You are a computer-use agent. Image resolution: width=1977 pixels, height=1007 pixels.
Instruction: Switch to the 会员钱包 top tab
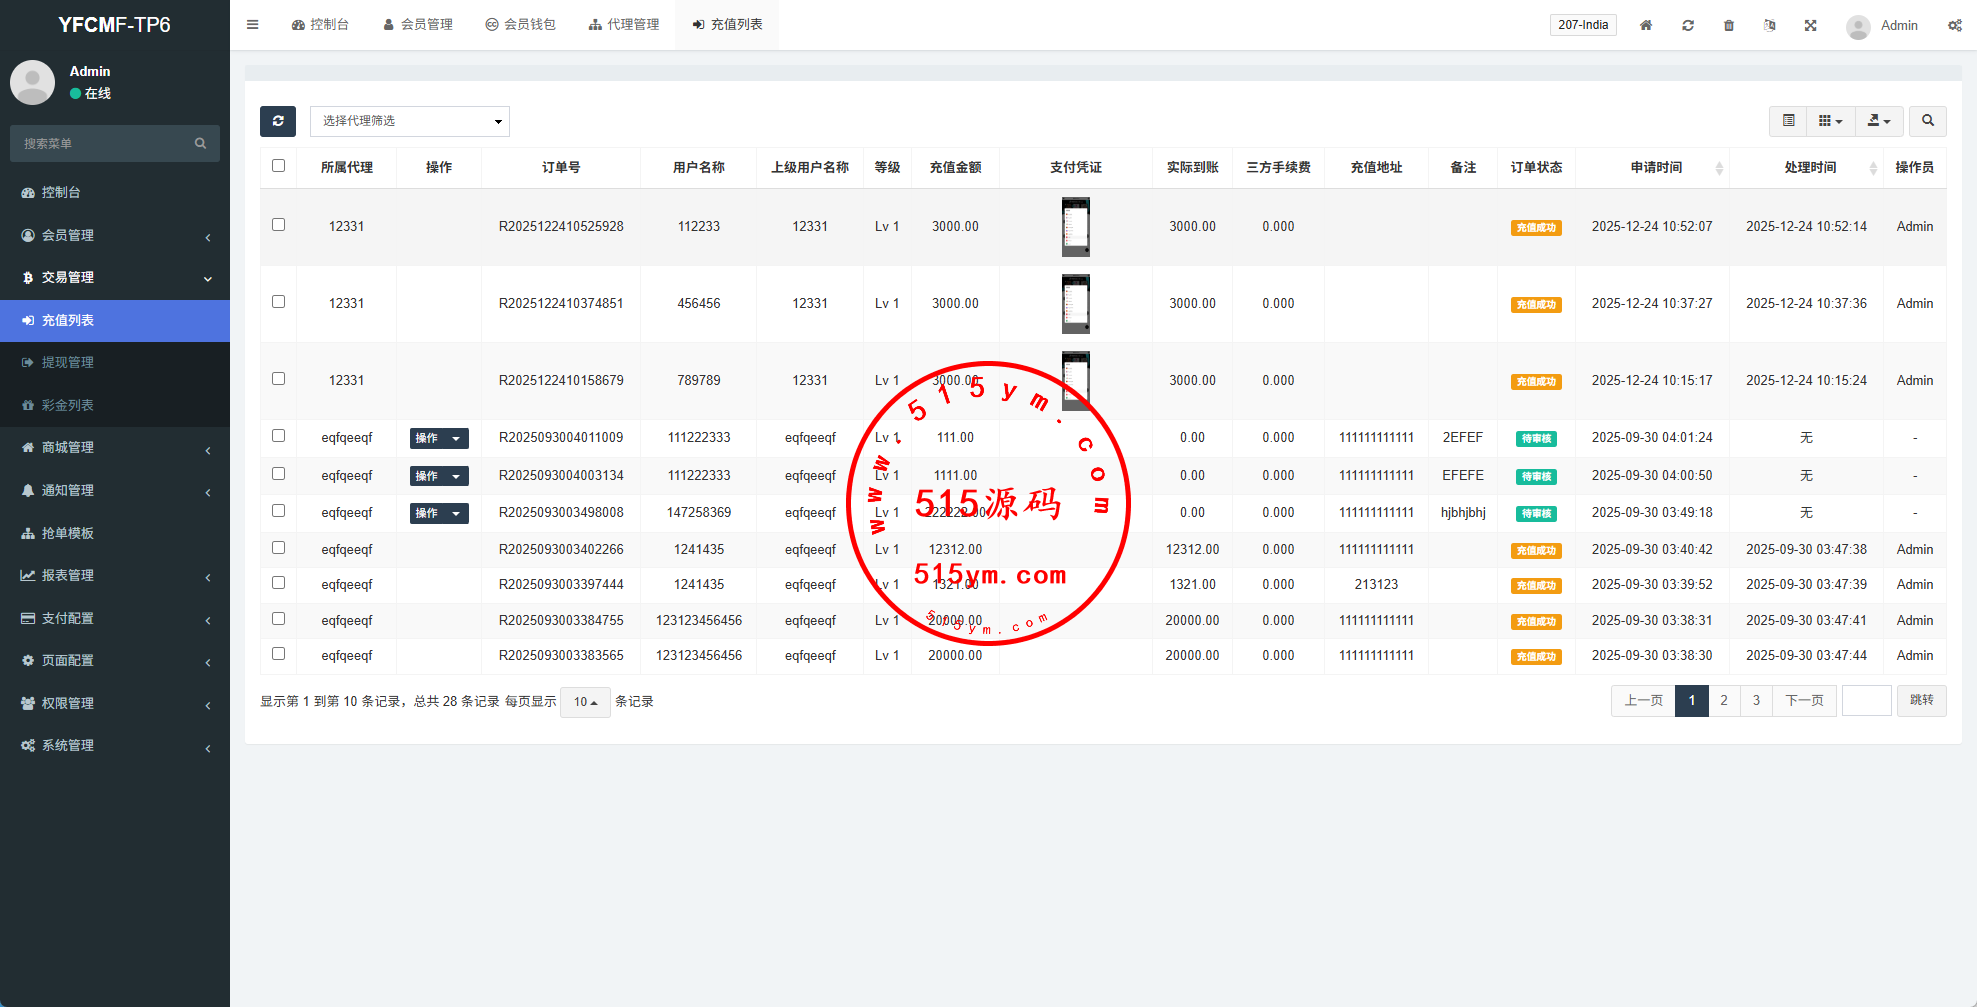[x=520, y=25]
